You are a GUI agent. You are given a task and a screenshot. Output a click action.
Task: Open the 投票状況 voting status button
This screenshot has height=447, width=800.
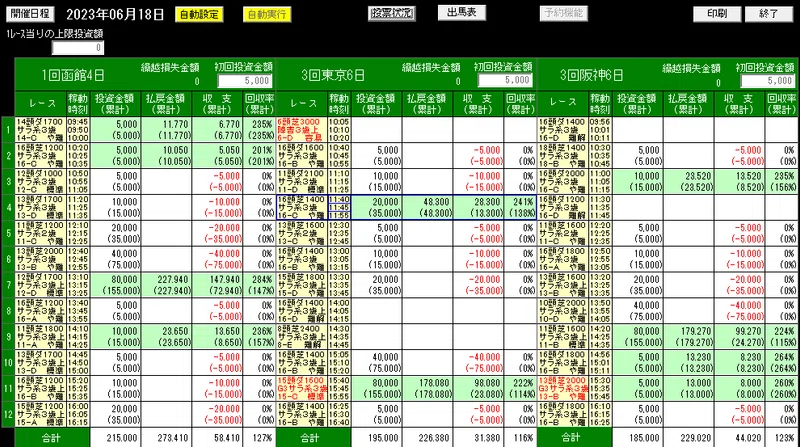coord(392,13)
